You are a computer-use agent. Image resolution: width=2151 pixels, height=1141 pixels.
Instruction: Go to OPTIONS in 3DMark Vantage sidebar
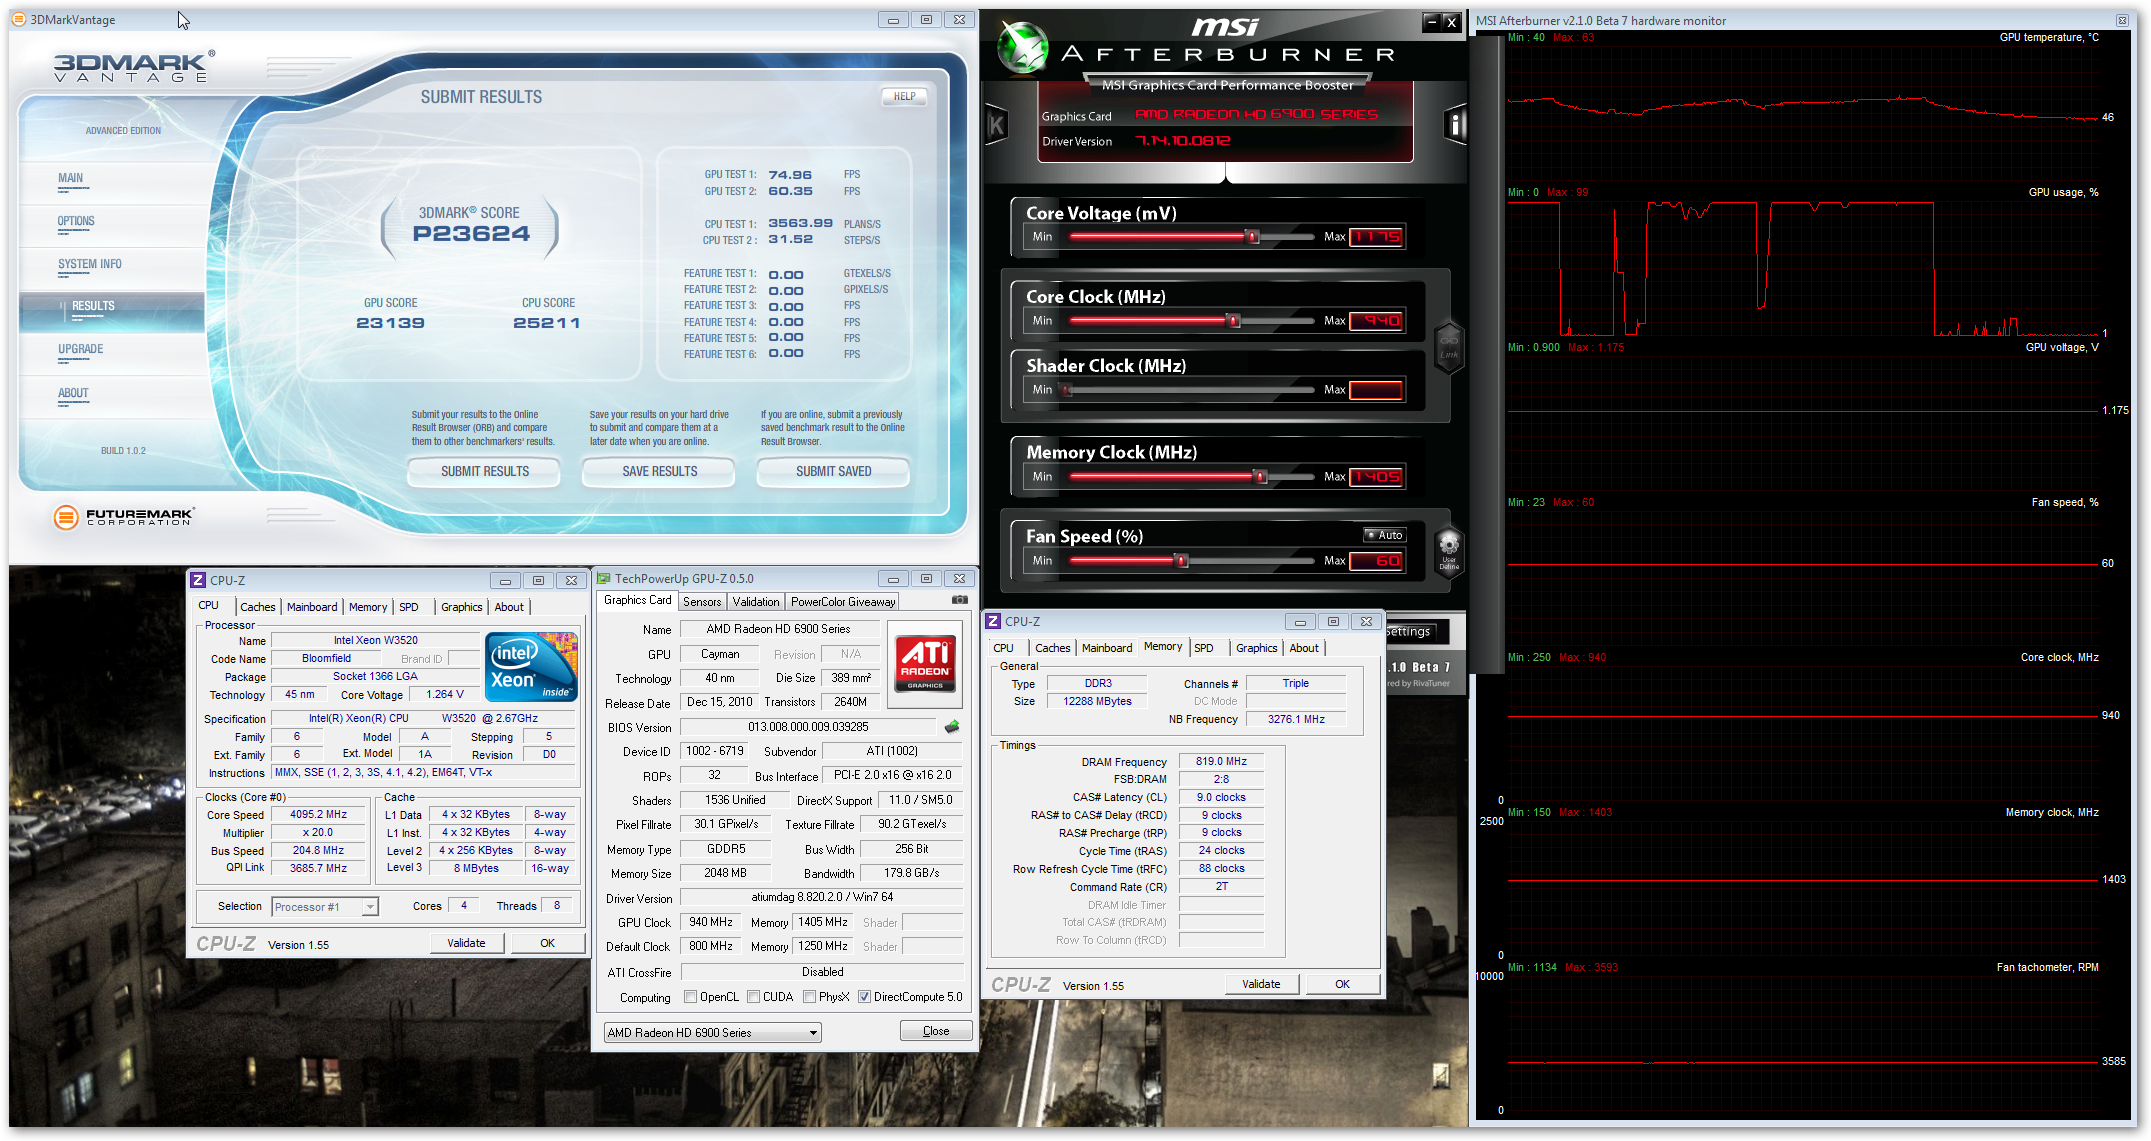pyautogui.click(x=76, y=221)
